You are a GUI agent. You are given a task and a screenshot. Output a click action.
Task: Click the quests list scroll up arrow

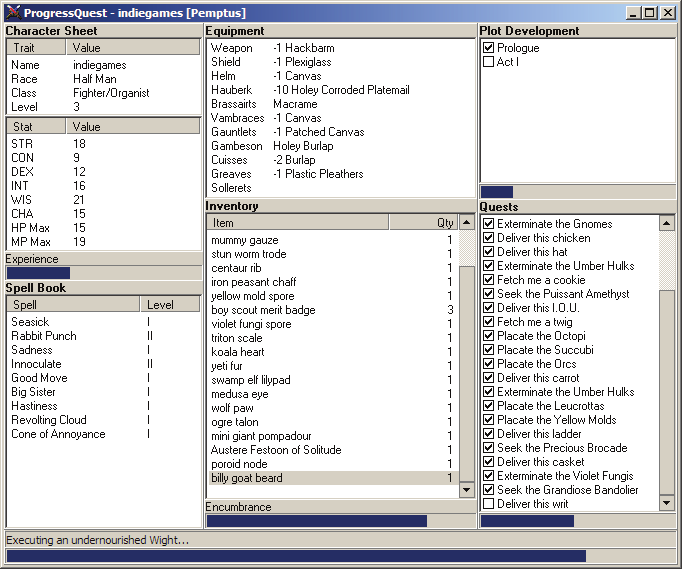pos(666,224)
